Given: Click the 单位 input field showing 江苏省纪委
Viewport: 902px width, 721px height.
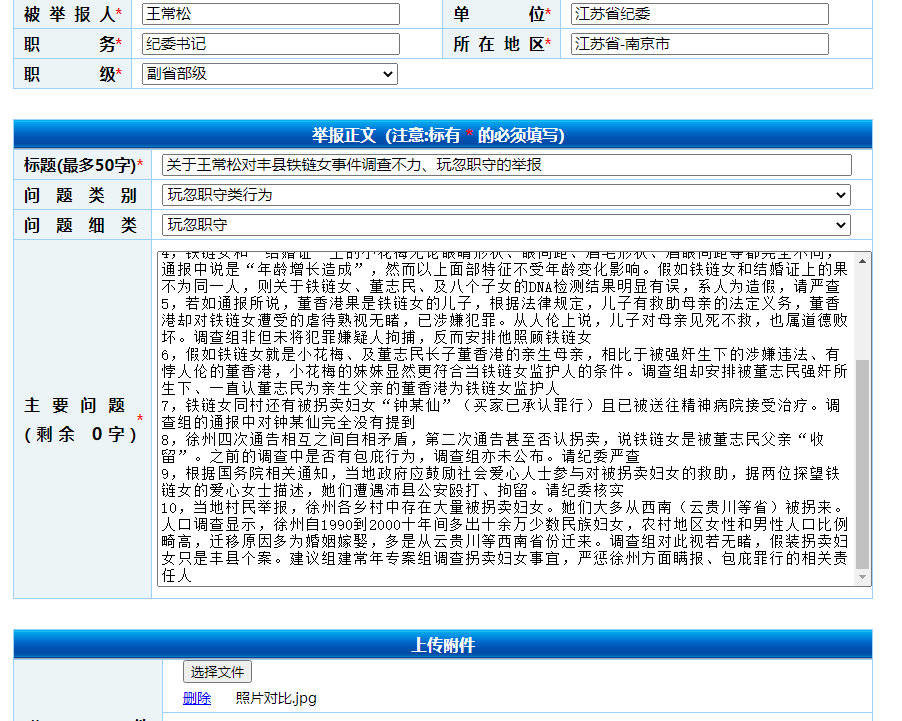Looking at the screenshot, I should click(x=700, y=14).
